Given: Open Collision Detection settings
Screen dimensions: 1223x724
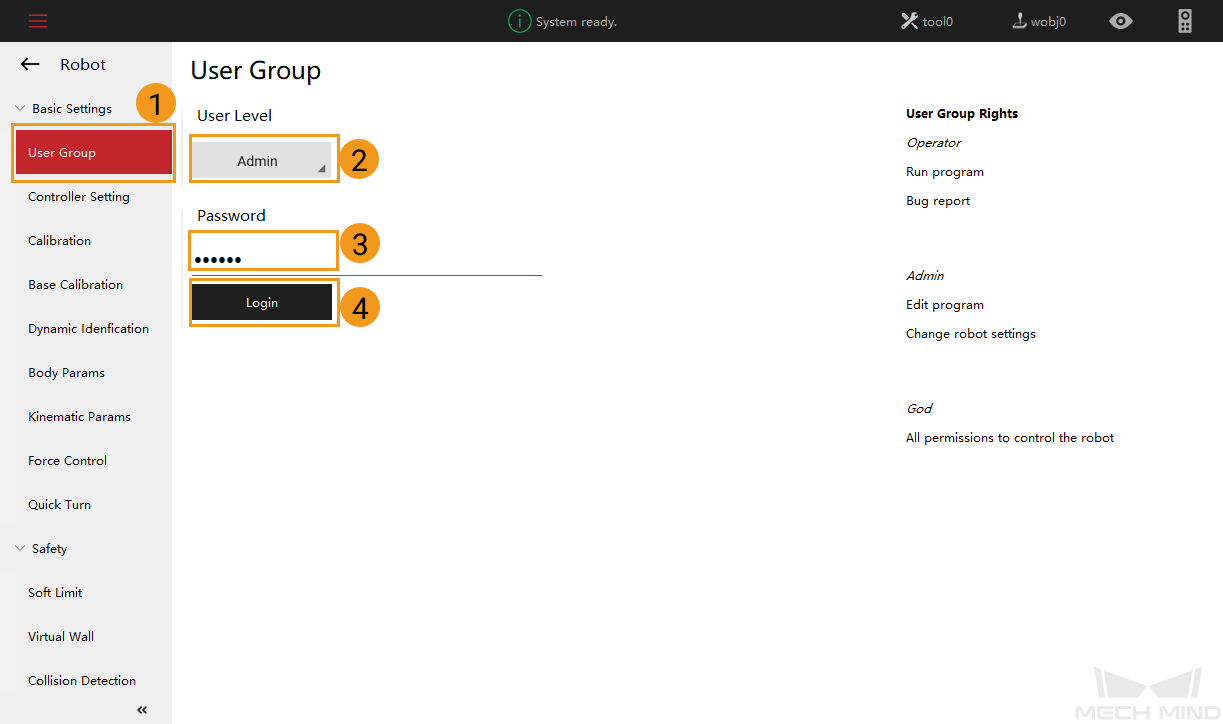Looking at the screenshot, I should [x=82, y=681].
